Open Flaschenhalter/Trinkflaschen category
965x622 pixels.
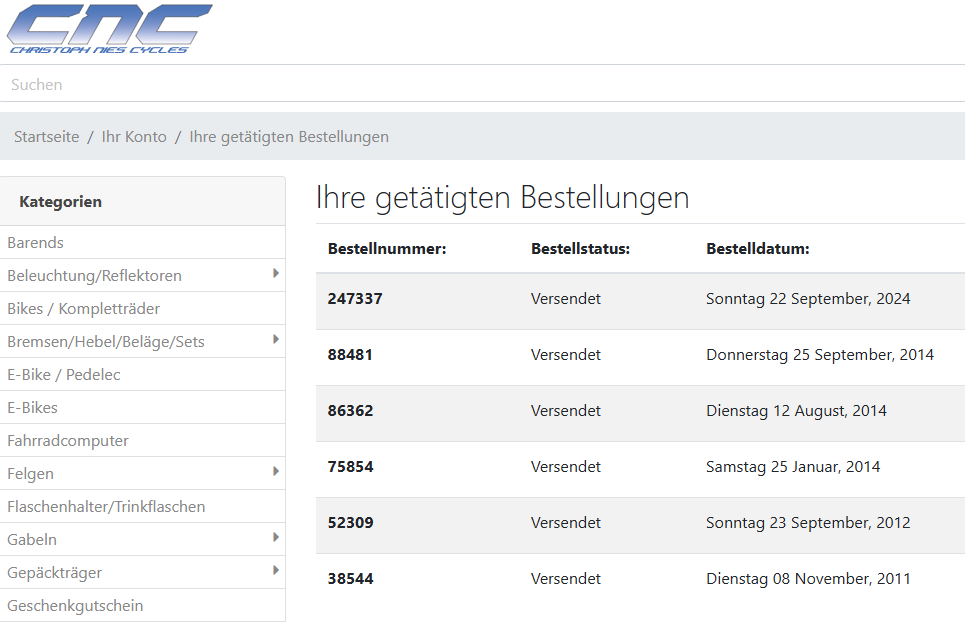tap(106, 507)
